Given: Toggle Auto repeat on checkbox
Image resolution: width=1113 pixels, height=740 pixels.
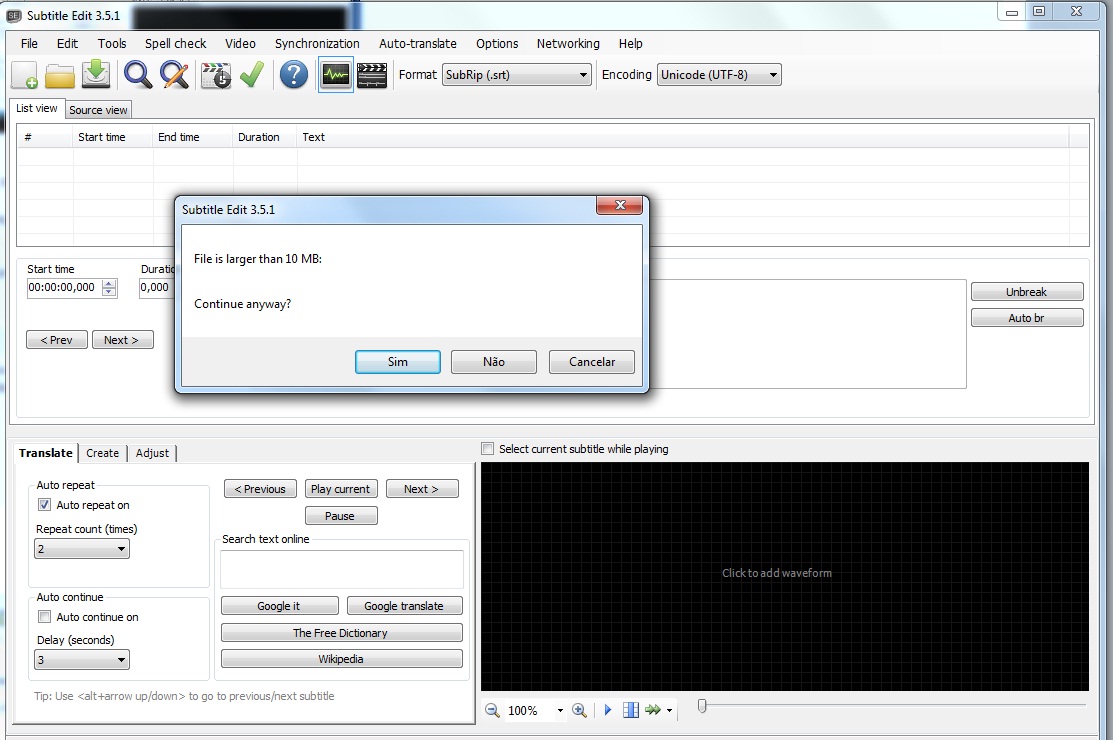Looking at the screenshot, I should pos(44,504).
